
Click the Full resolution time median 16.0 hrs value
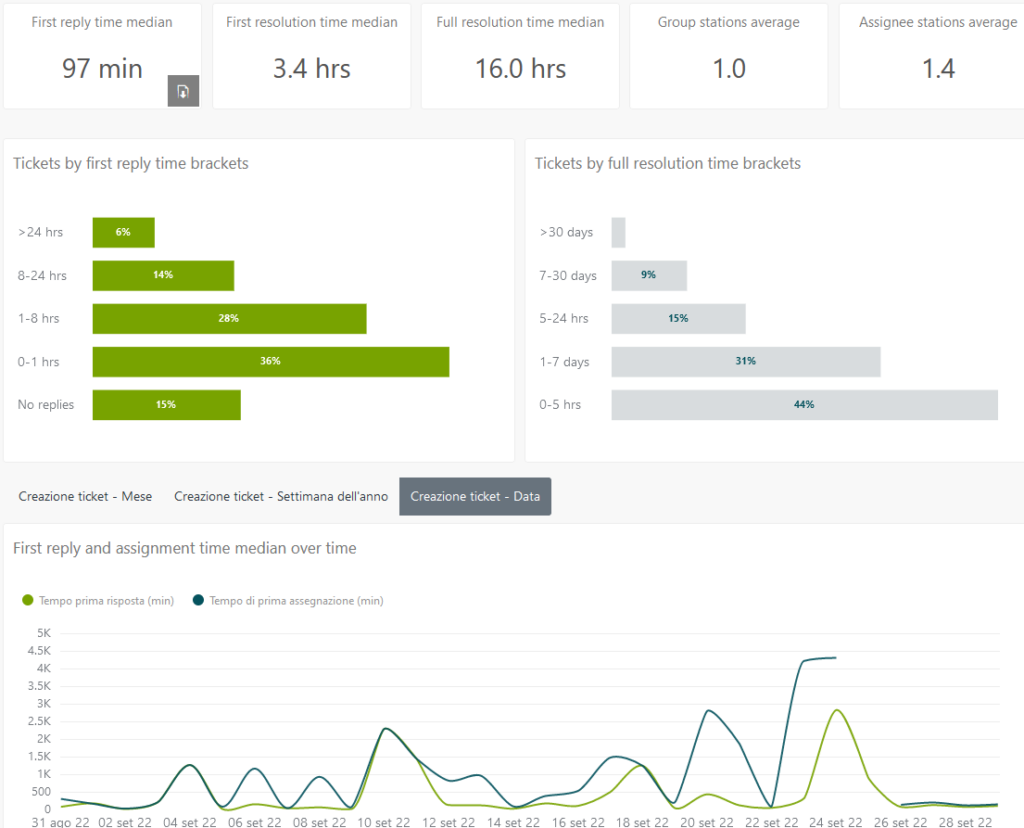pyautogui.click(x=520, y=69)
